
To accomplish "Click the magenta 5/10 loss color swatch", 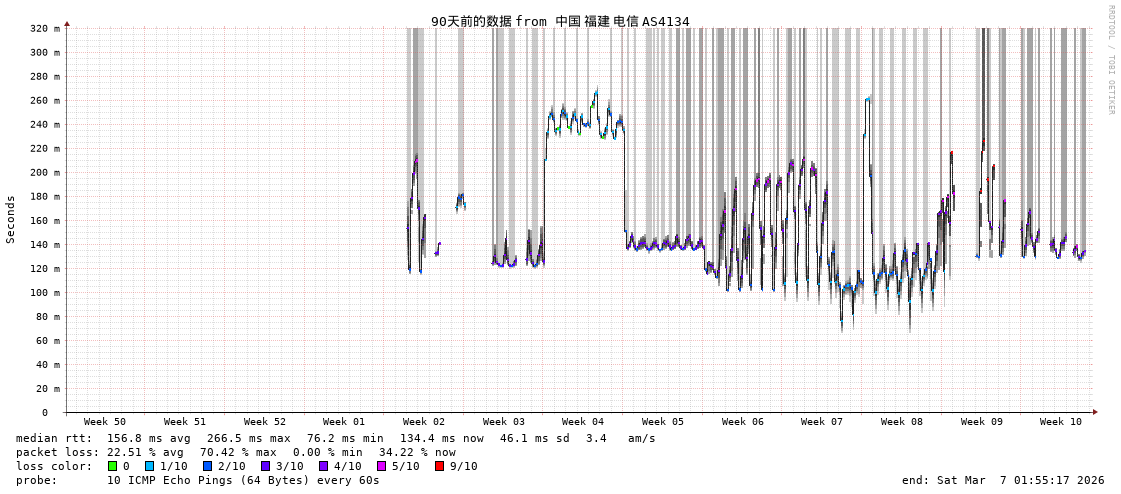I will coord(381,466).
